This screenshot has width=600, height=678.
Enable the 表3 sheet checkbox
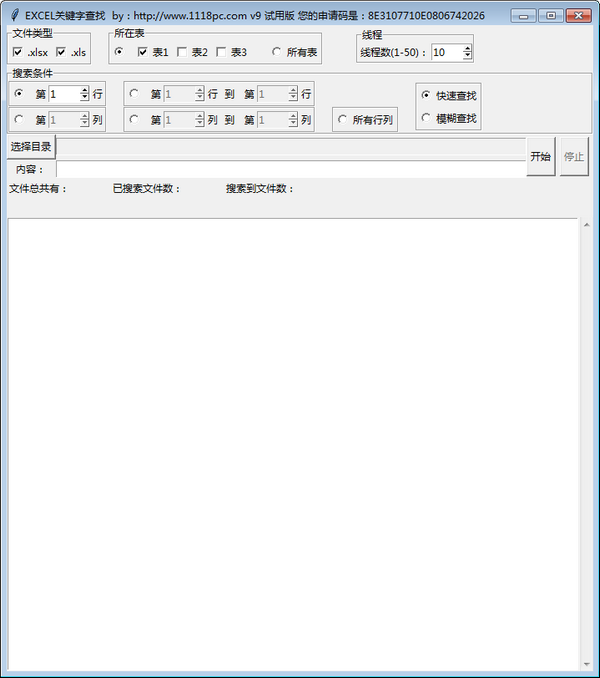(x=221, y=52)
